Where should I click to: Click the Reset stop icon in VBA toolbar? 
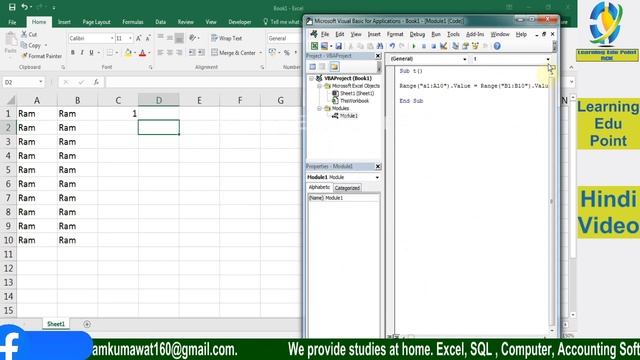point(434,46)
